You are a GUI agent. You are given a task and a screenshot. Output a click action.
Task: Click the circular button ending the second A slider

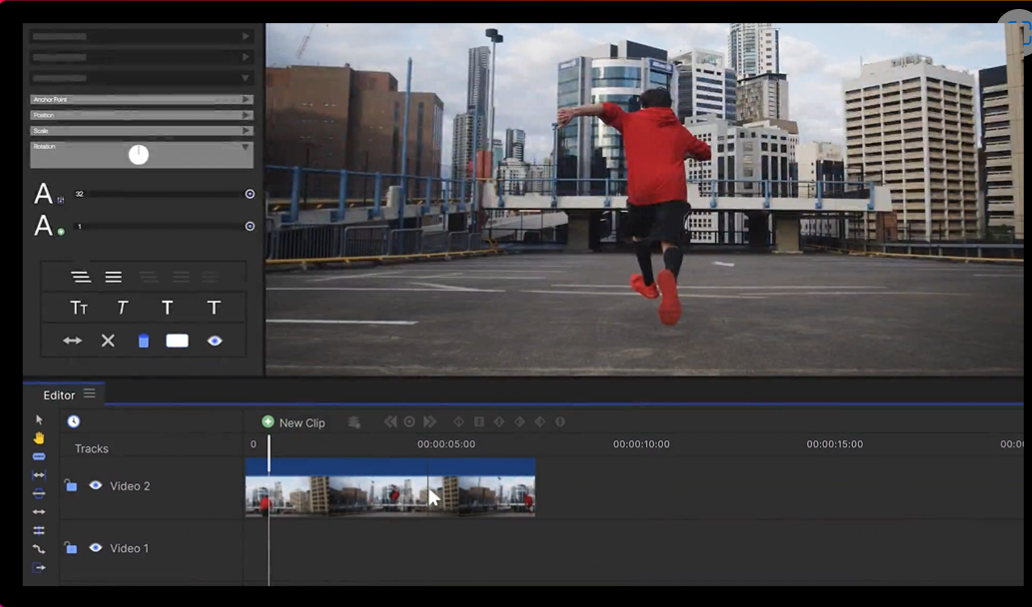coord(250,226)
